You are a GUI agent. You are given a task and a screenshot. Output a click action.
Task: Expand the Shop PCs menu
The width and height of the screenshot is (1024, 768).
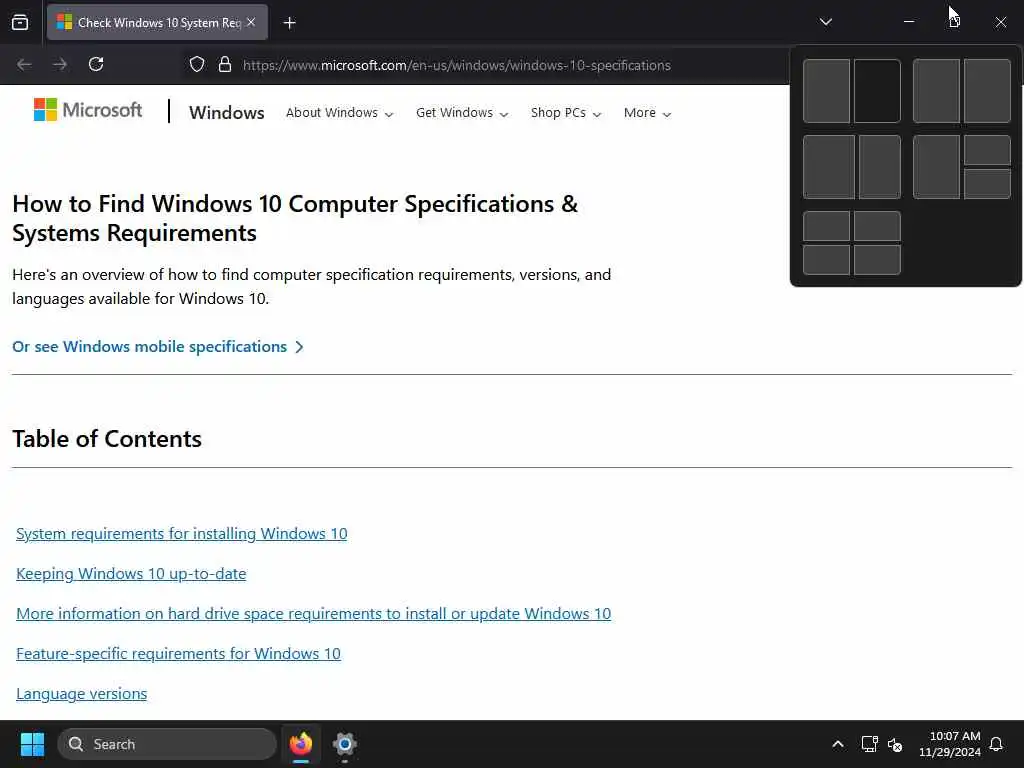pos(566,113)
